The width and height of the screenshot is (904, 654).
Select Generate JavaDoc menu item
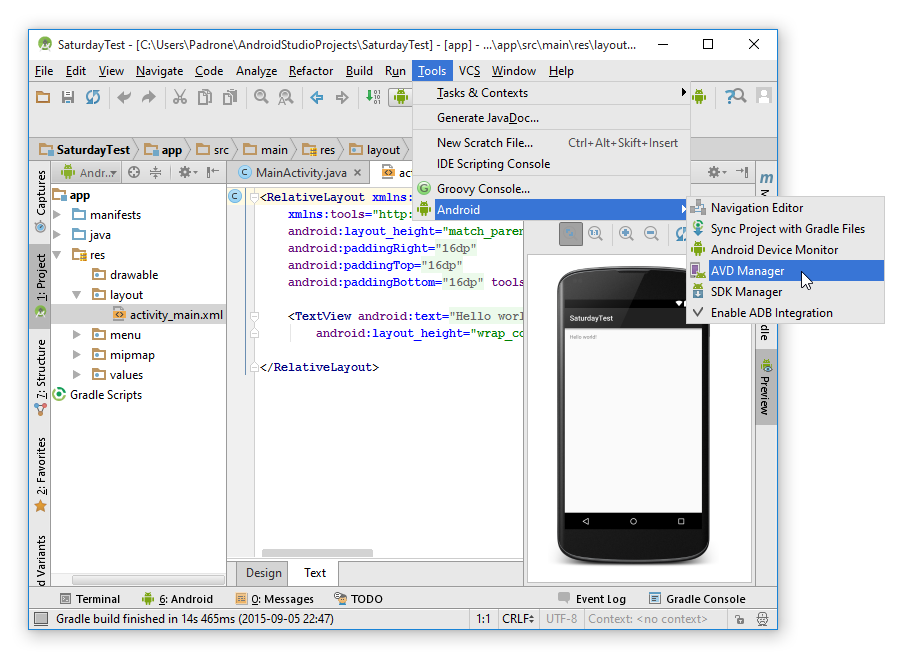(552, 118)
